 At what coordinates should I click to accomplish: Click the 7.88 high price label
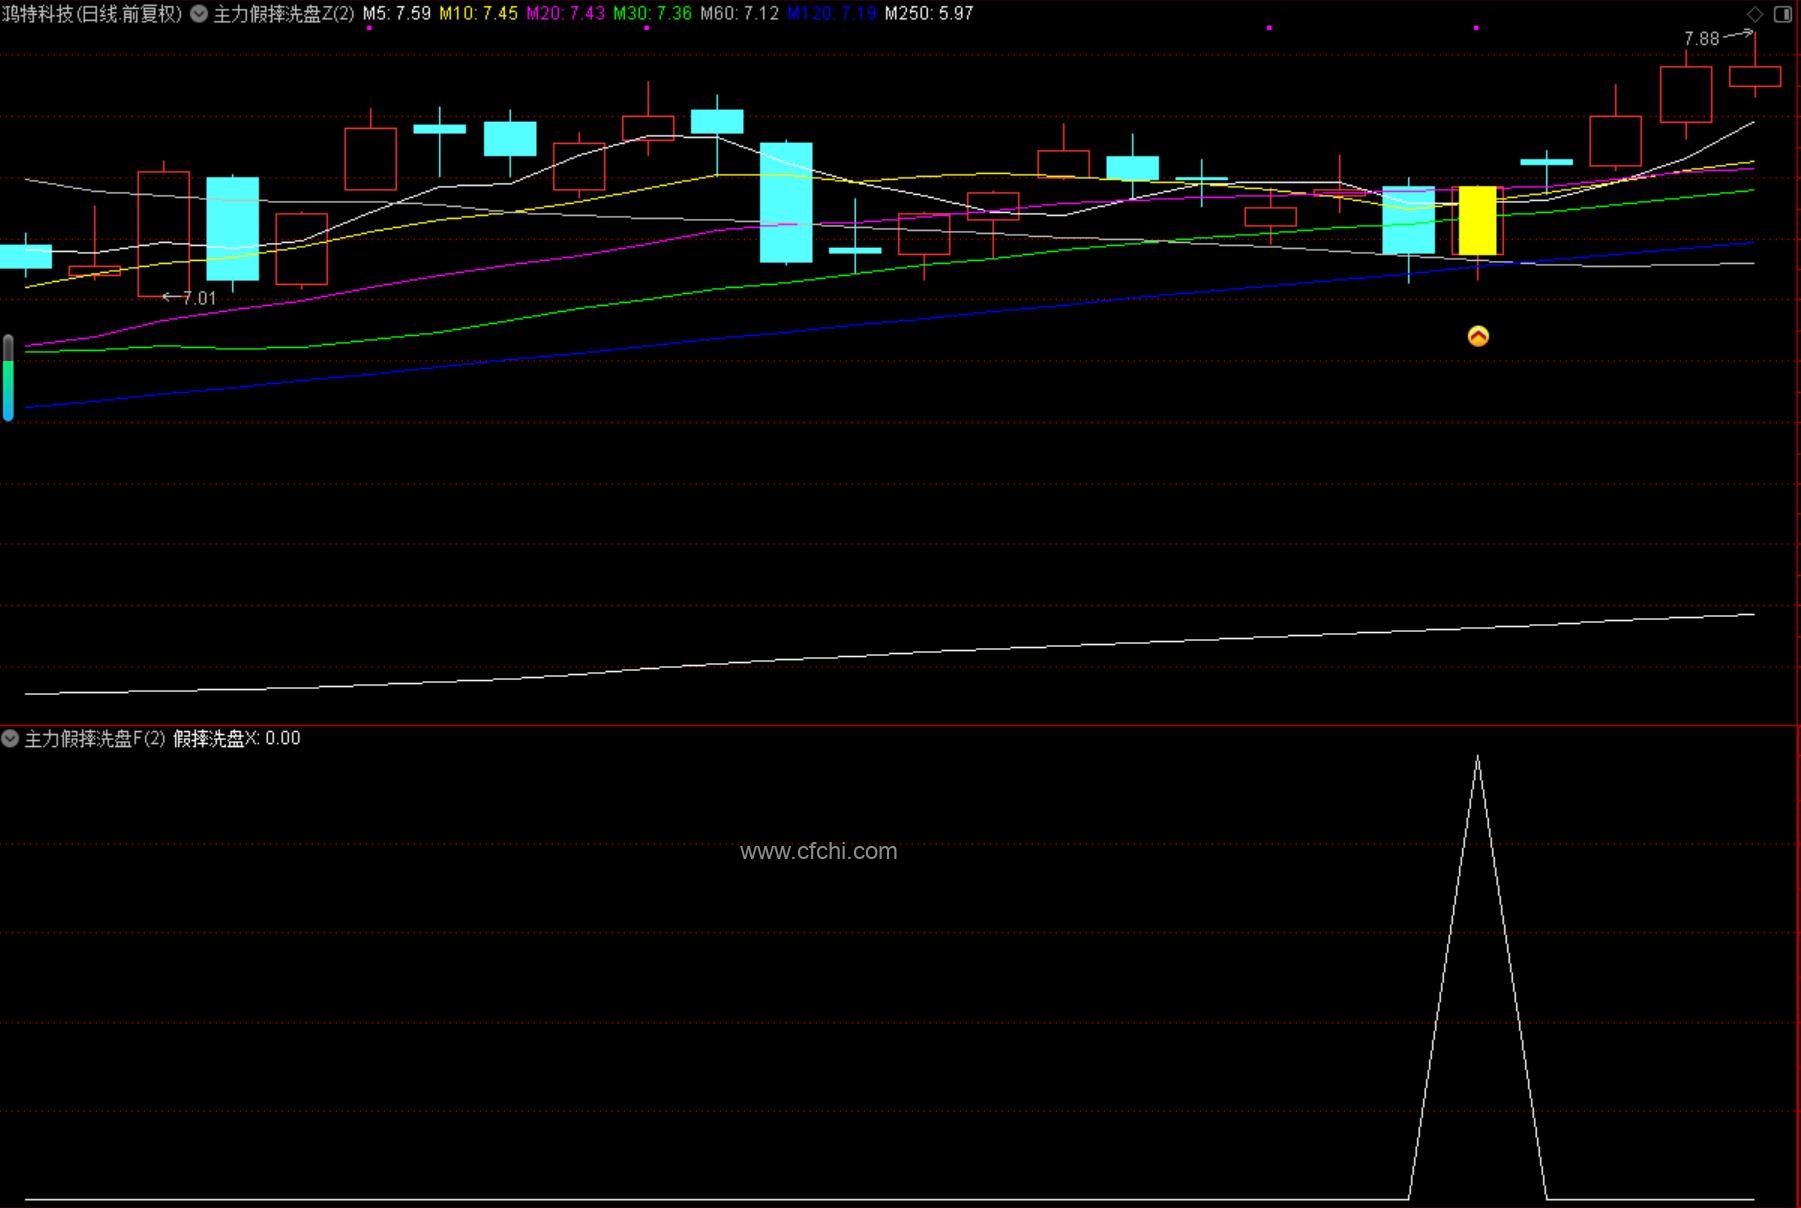(x=1701, y=39)
